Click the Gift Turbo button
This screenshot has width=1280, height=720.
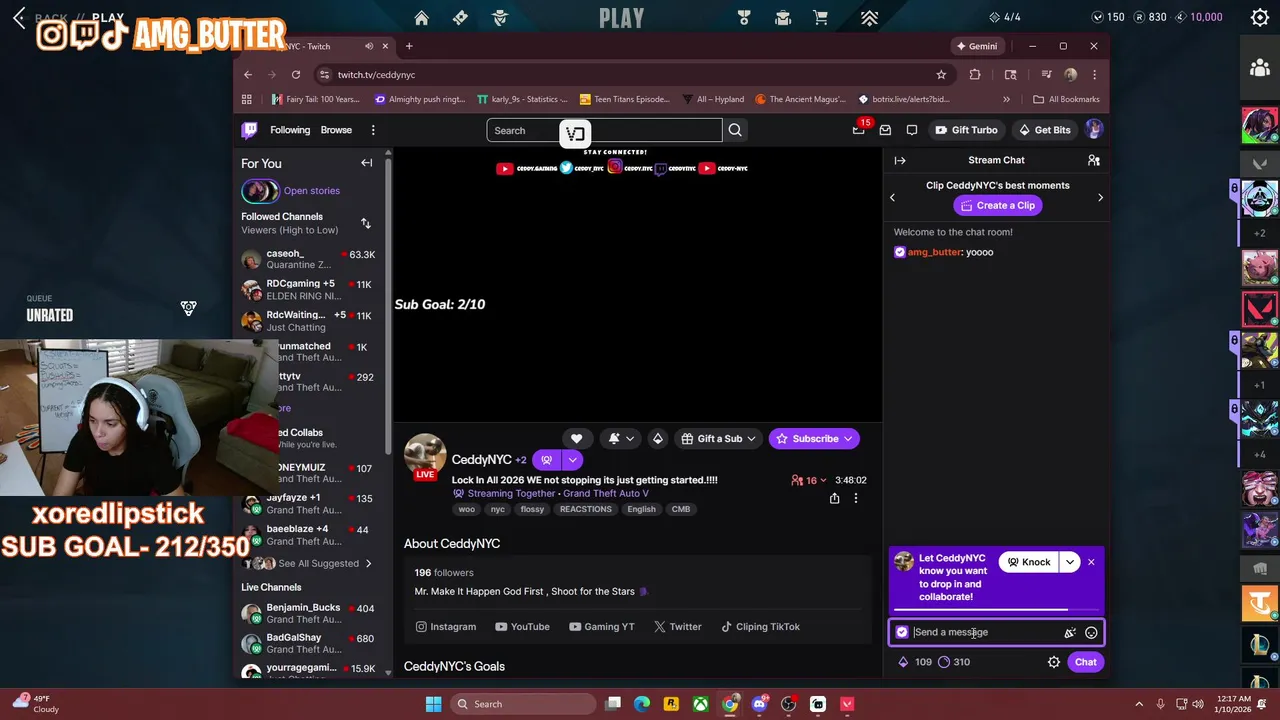966,130
